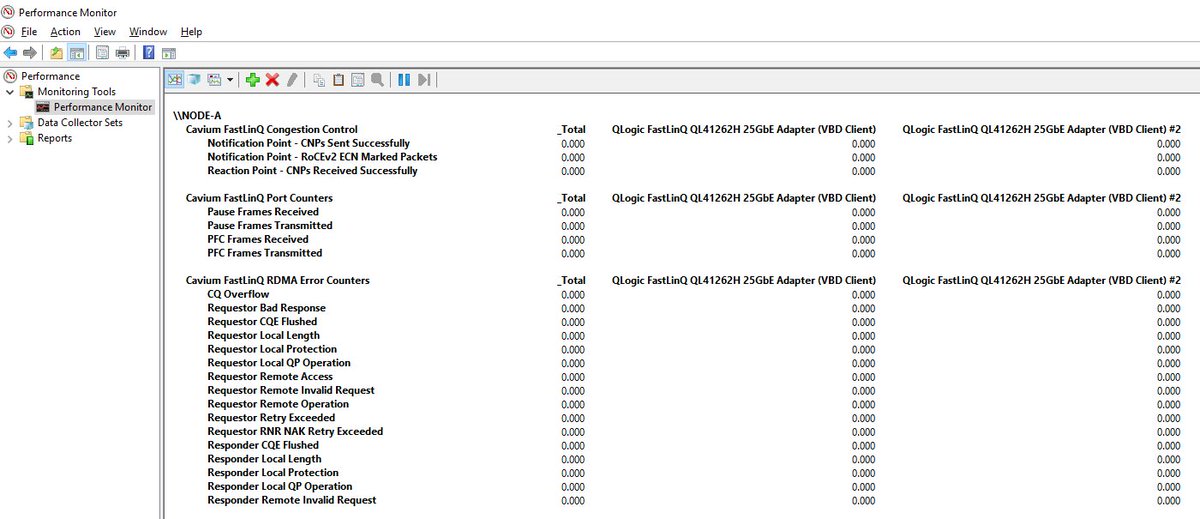Click the \\NODE-A computer heading
Image resolution: width=1200 pixels, height=519 pixels.
(197, 116)
